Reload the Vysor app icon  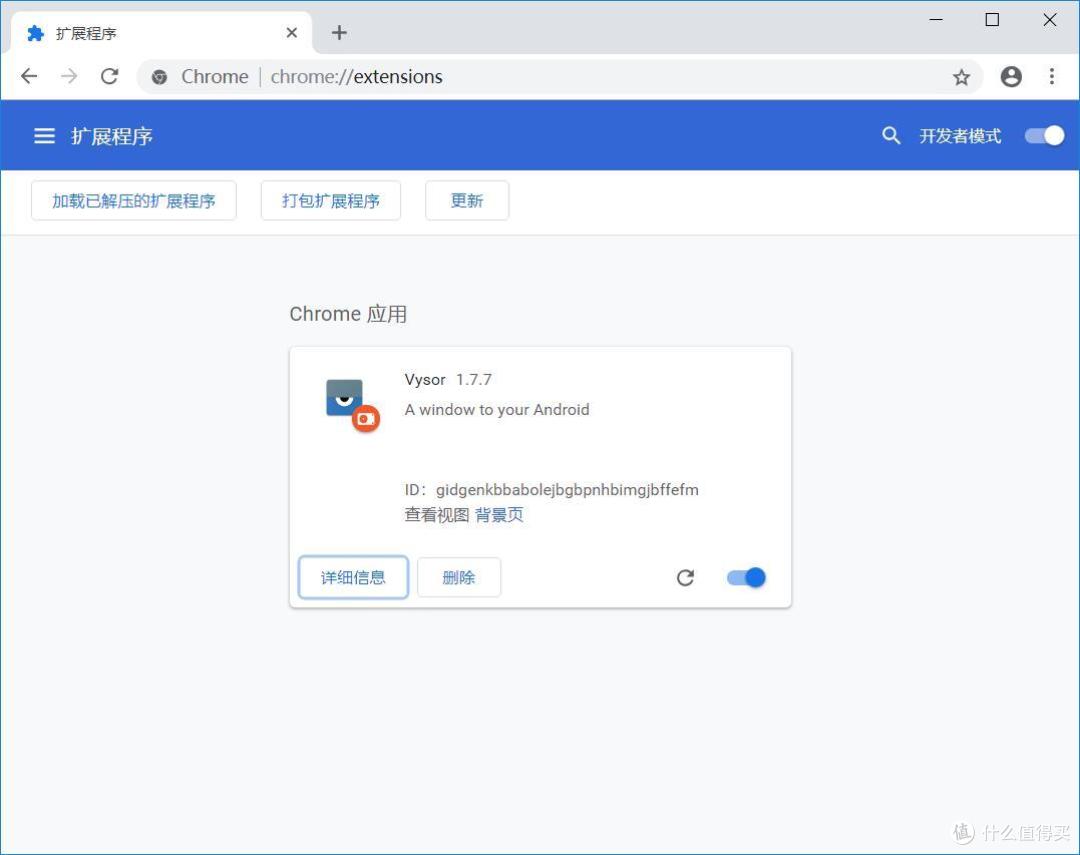[x=685, y=577]
